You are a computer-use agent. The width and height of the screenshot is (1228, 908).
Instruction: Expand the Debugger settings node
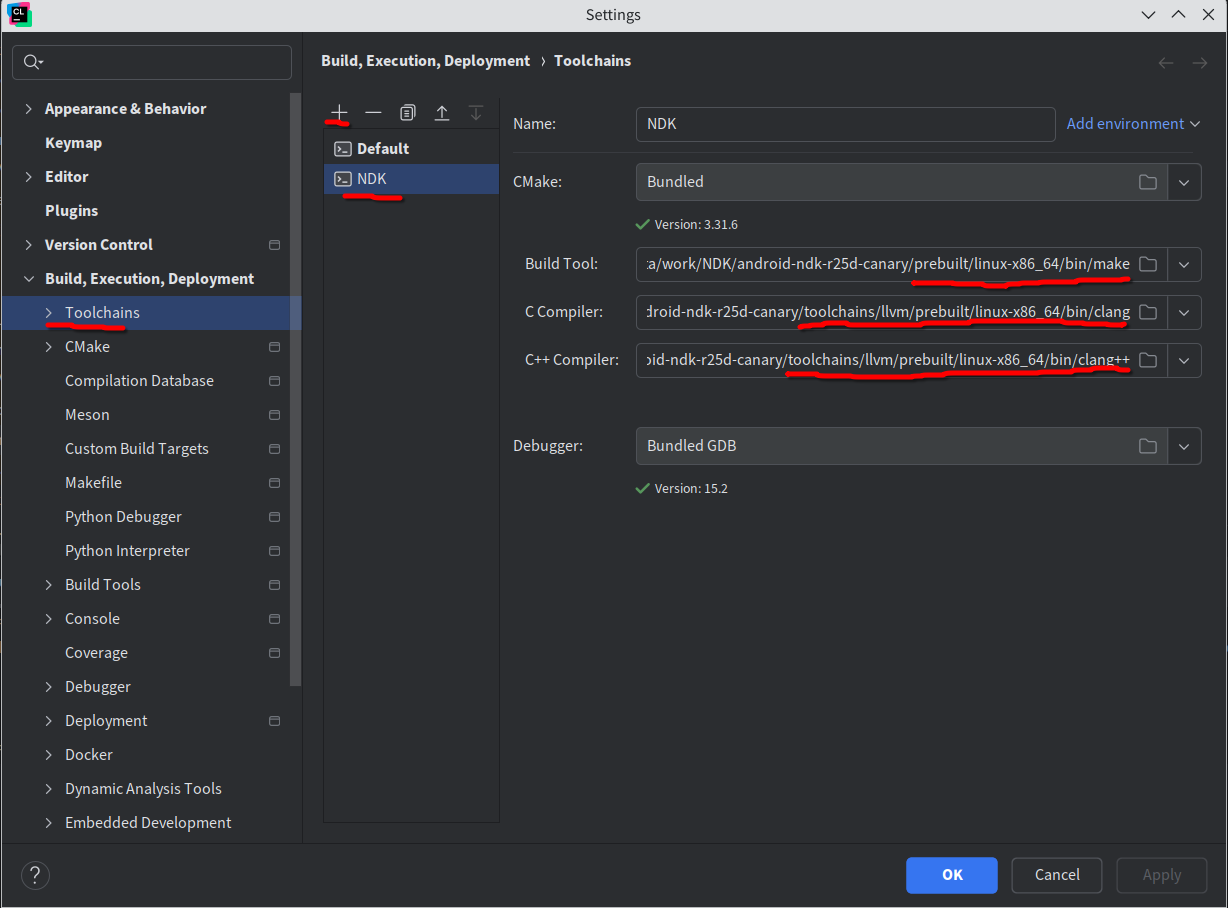48,687
